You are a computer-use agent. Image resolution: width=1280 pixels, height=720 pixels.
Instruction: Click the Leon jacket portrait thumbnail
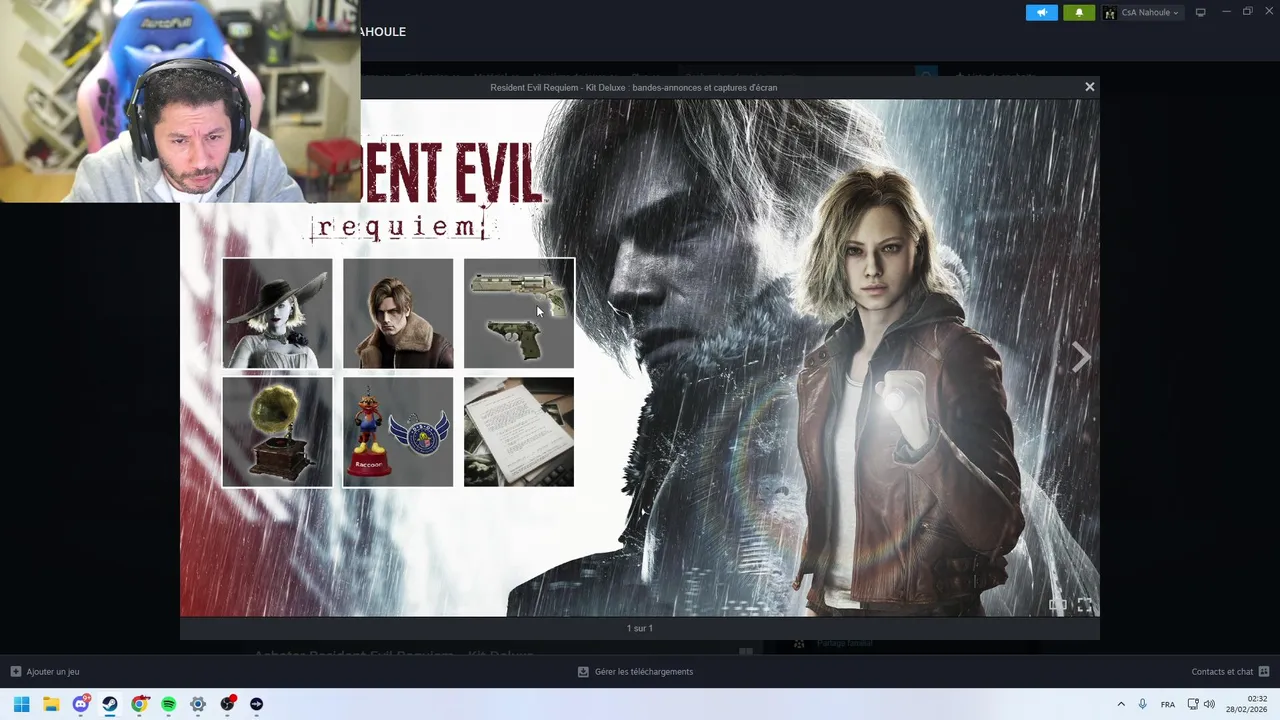coord(398,313)
